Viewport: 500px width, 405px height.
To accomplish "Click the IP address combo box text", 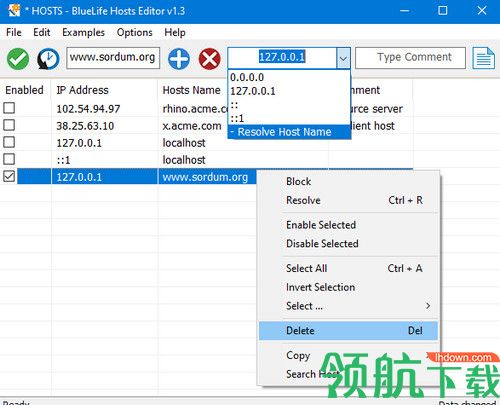I will point(282,58).
